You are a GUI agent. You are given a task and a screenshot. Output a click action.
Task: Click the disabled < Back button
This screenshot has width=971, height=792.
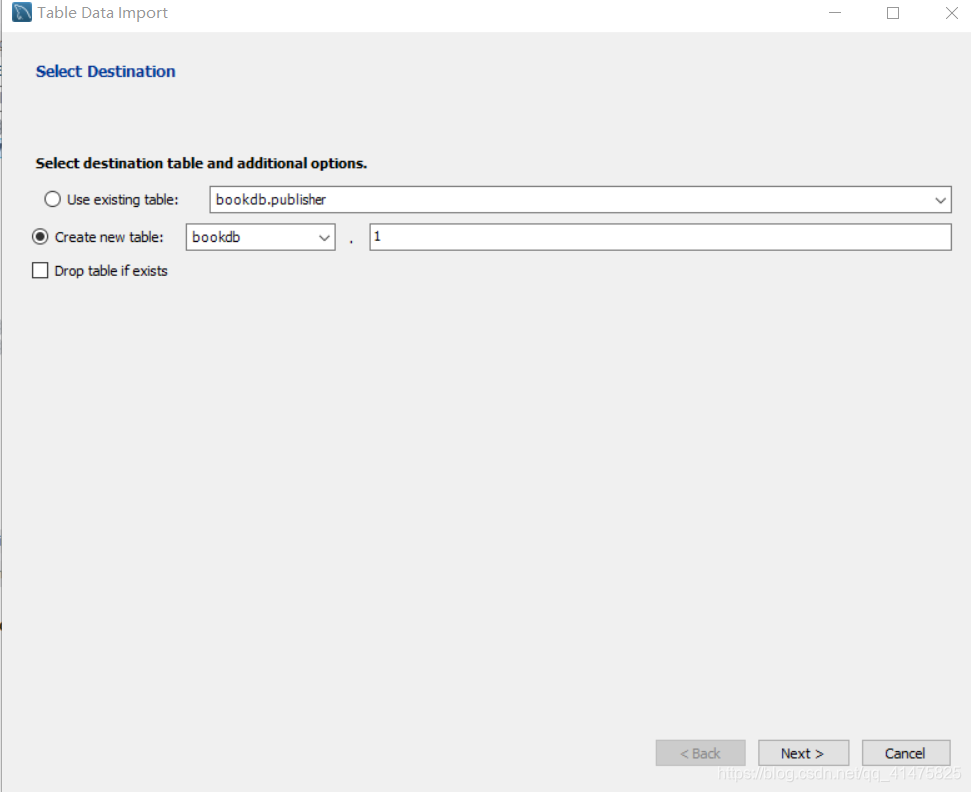tap(700, 753)
